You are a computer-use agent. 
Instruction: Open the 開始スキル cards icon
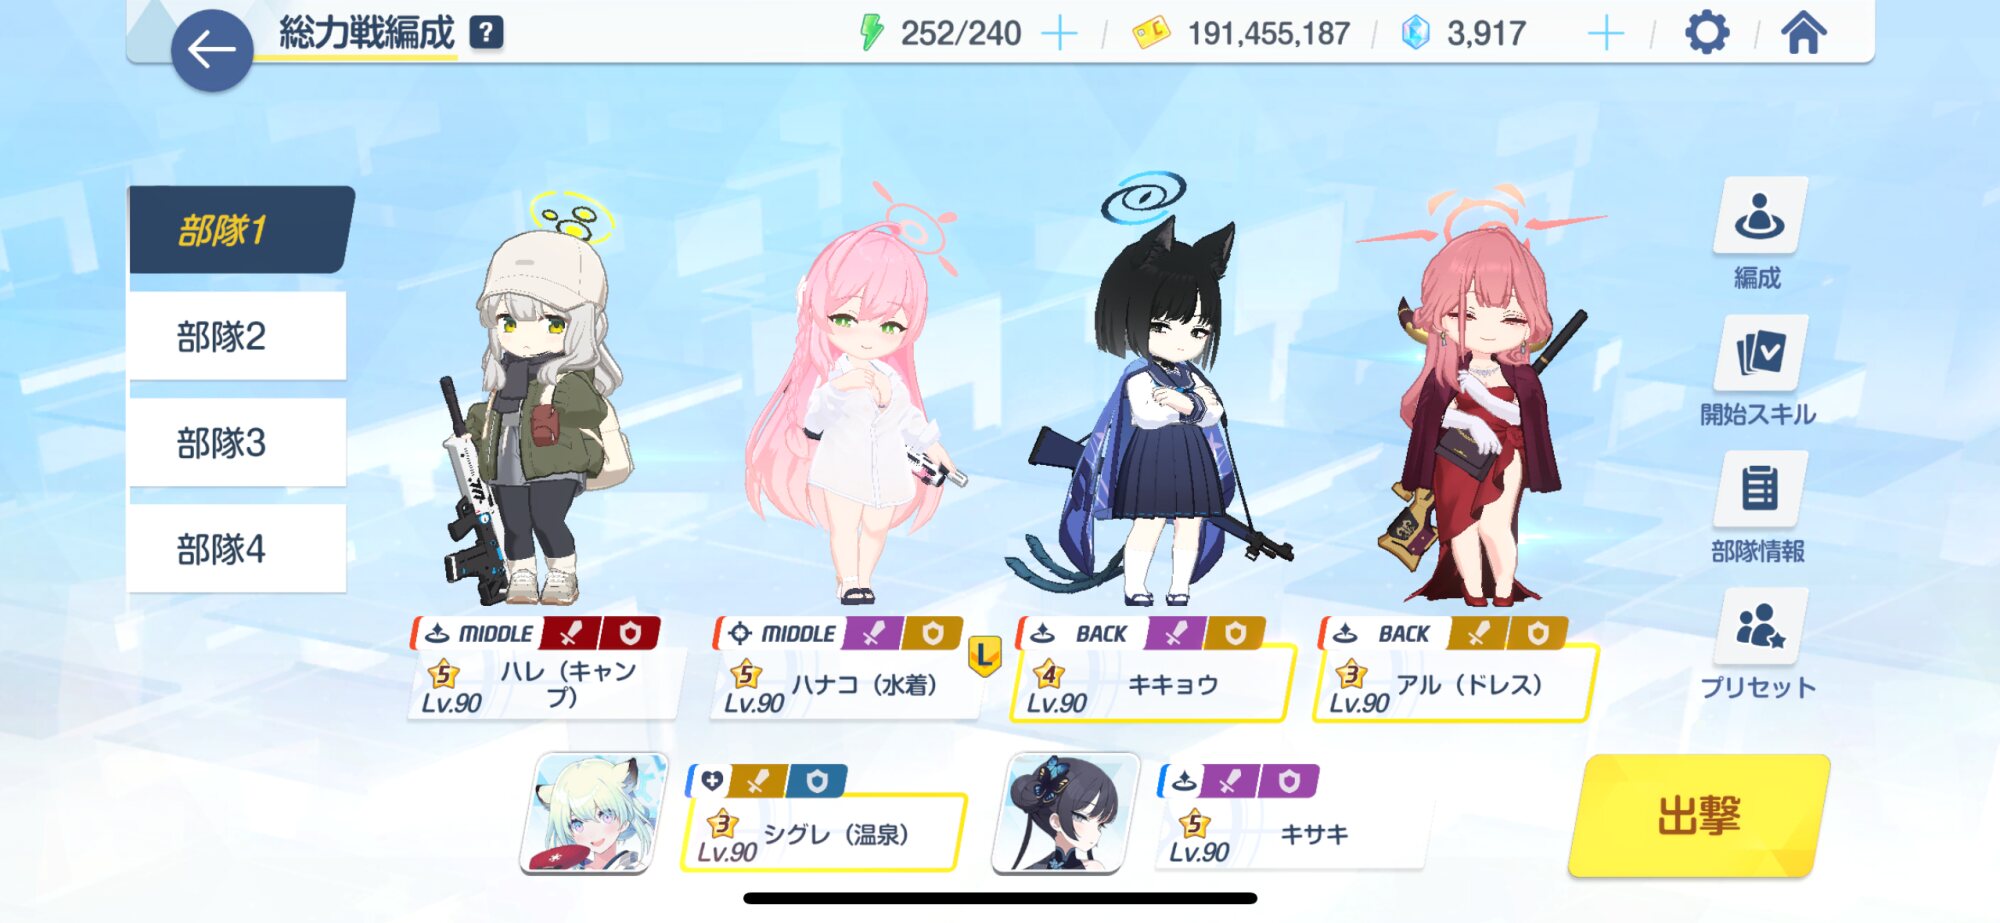coord(1759,352)
